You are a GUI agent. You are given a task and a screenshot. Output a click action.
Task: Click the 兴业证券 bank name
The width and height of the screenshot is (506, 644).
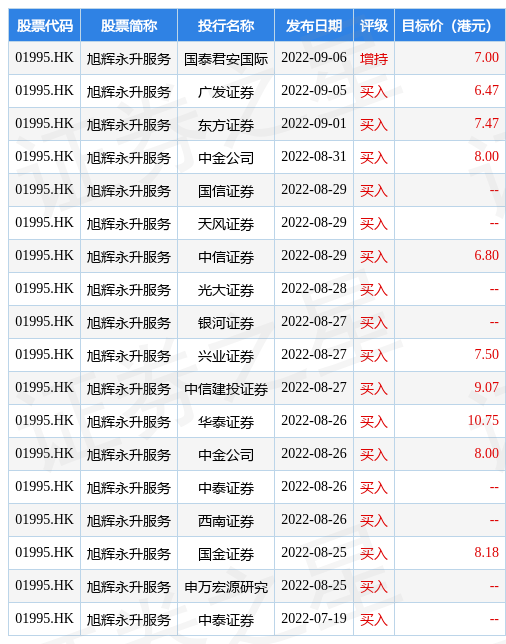click(226, 356)
